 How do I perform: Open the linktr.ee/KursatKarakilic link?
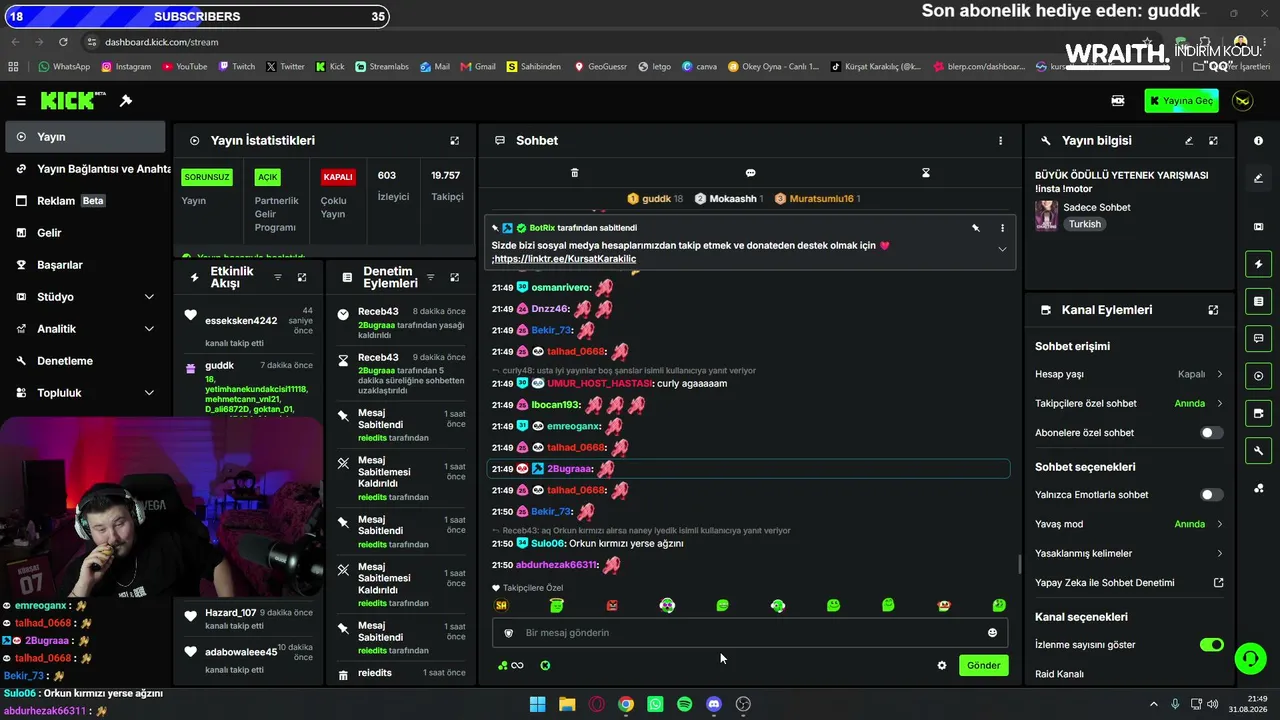565,259
